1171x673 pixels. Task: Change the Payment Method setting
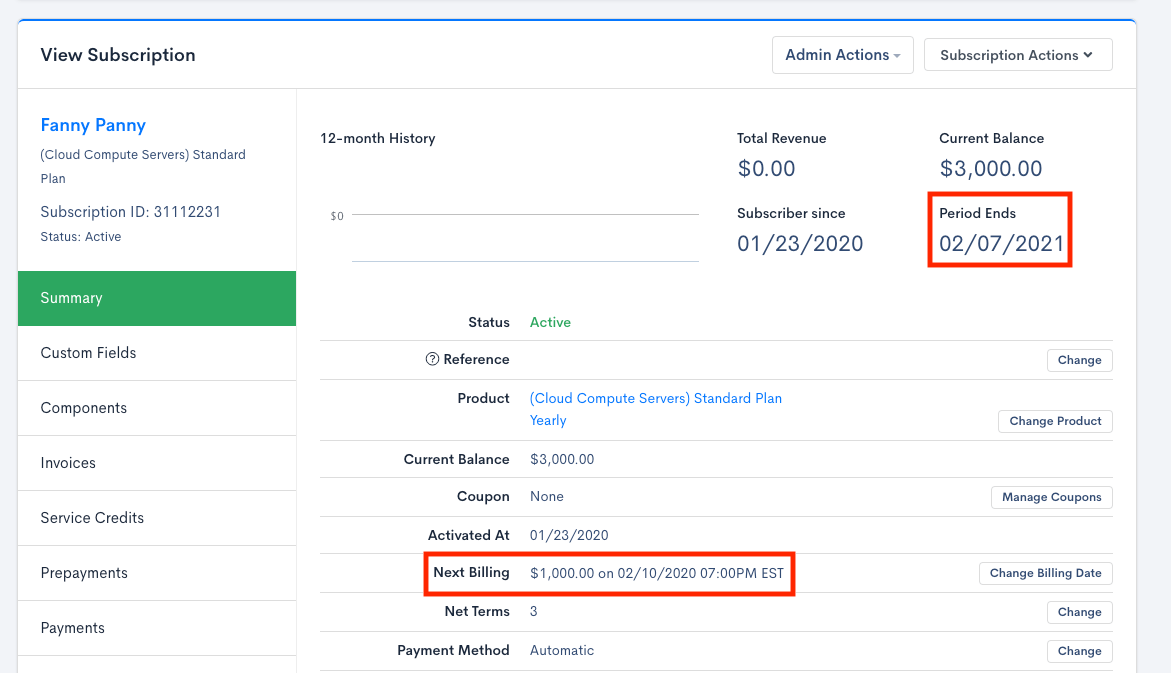[1079, 651]
